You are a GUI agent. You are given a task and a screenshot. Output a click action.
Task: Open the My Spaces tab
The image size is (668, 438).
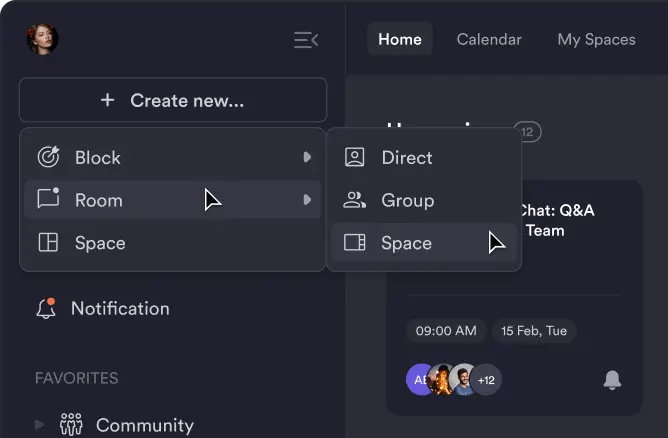tap(596, 40)
